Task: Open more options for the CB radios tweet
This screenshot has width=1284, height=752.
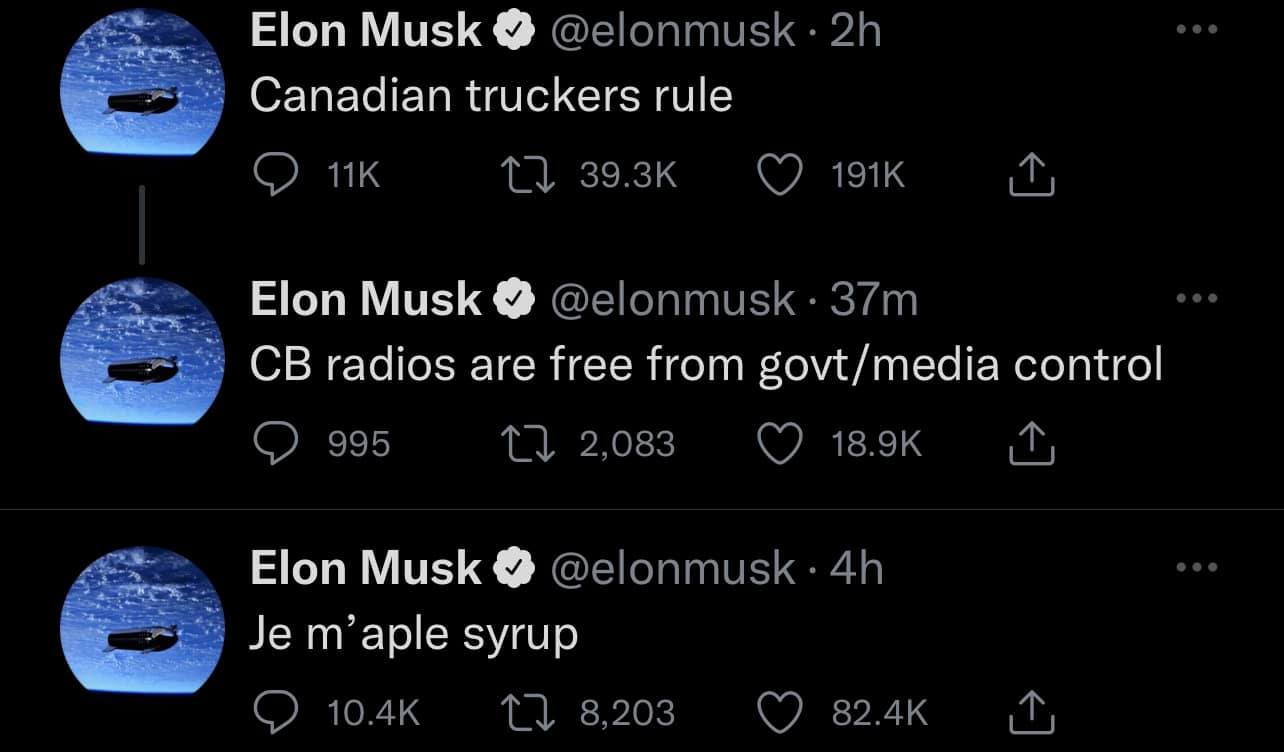Action: tap(1196, 298)
